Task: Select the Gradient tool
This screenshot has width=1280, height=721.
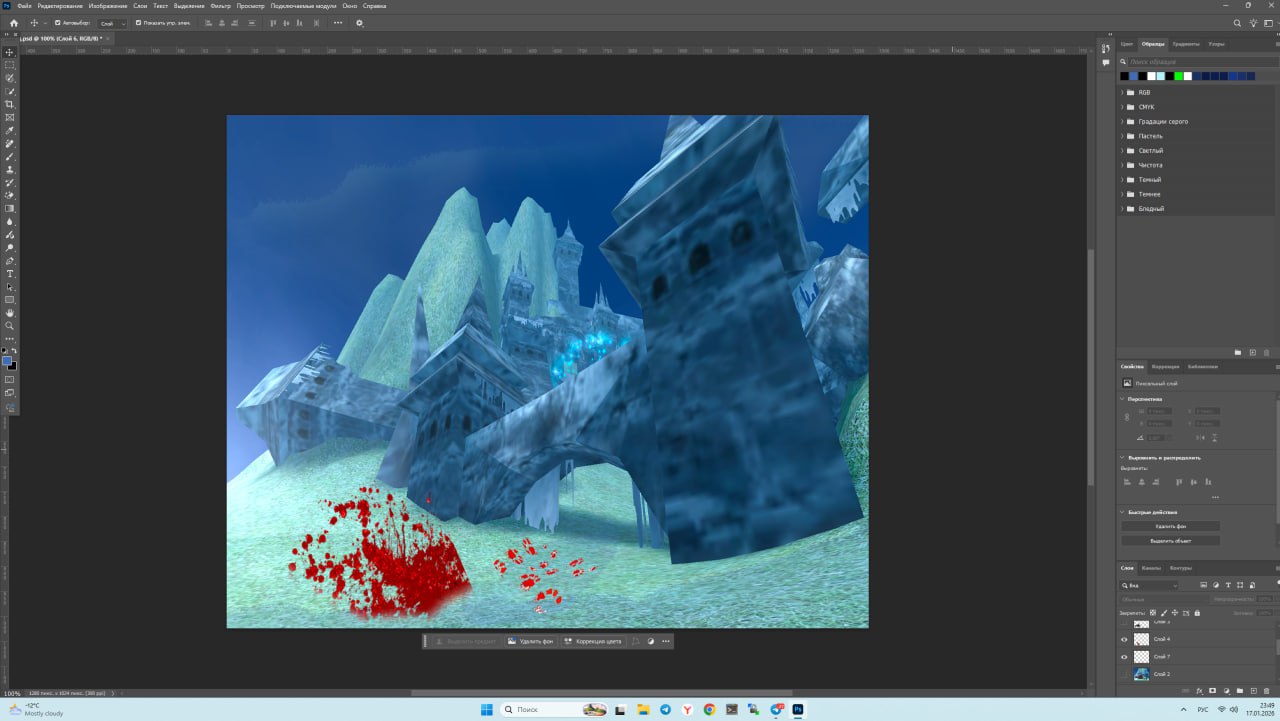Action: pos(10,208)
